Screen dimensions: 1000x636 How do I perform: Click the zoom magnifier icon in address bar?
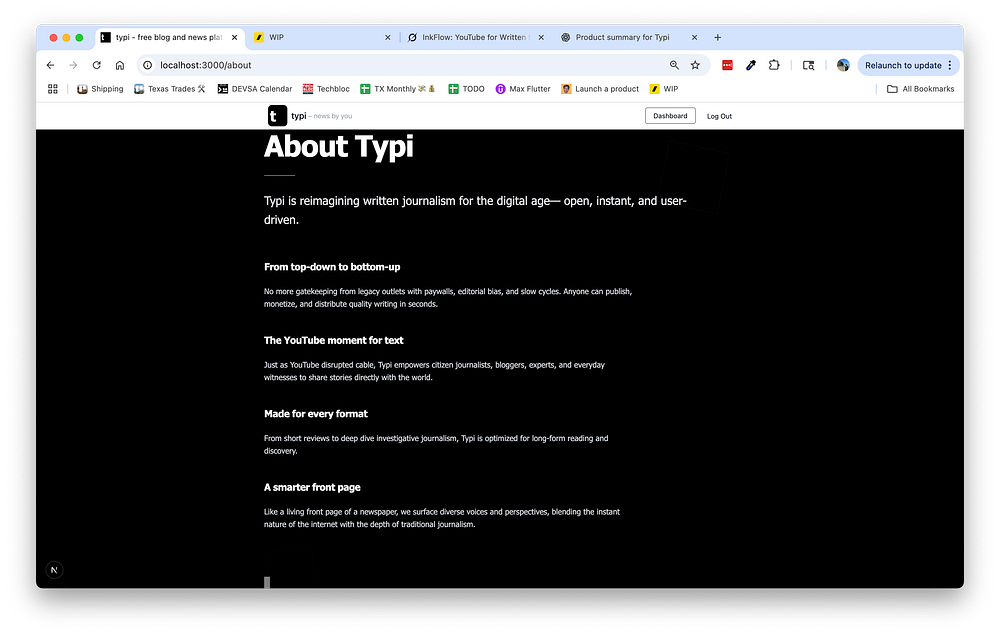click(x=674, y=65)
